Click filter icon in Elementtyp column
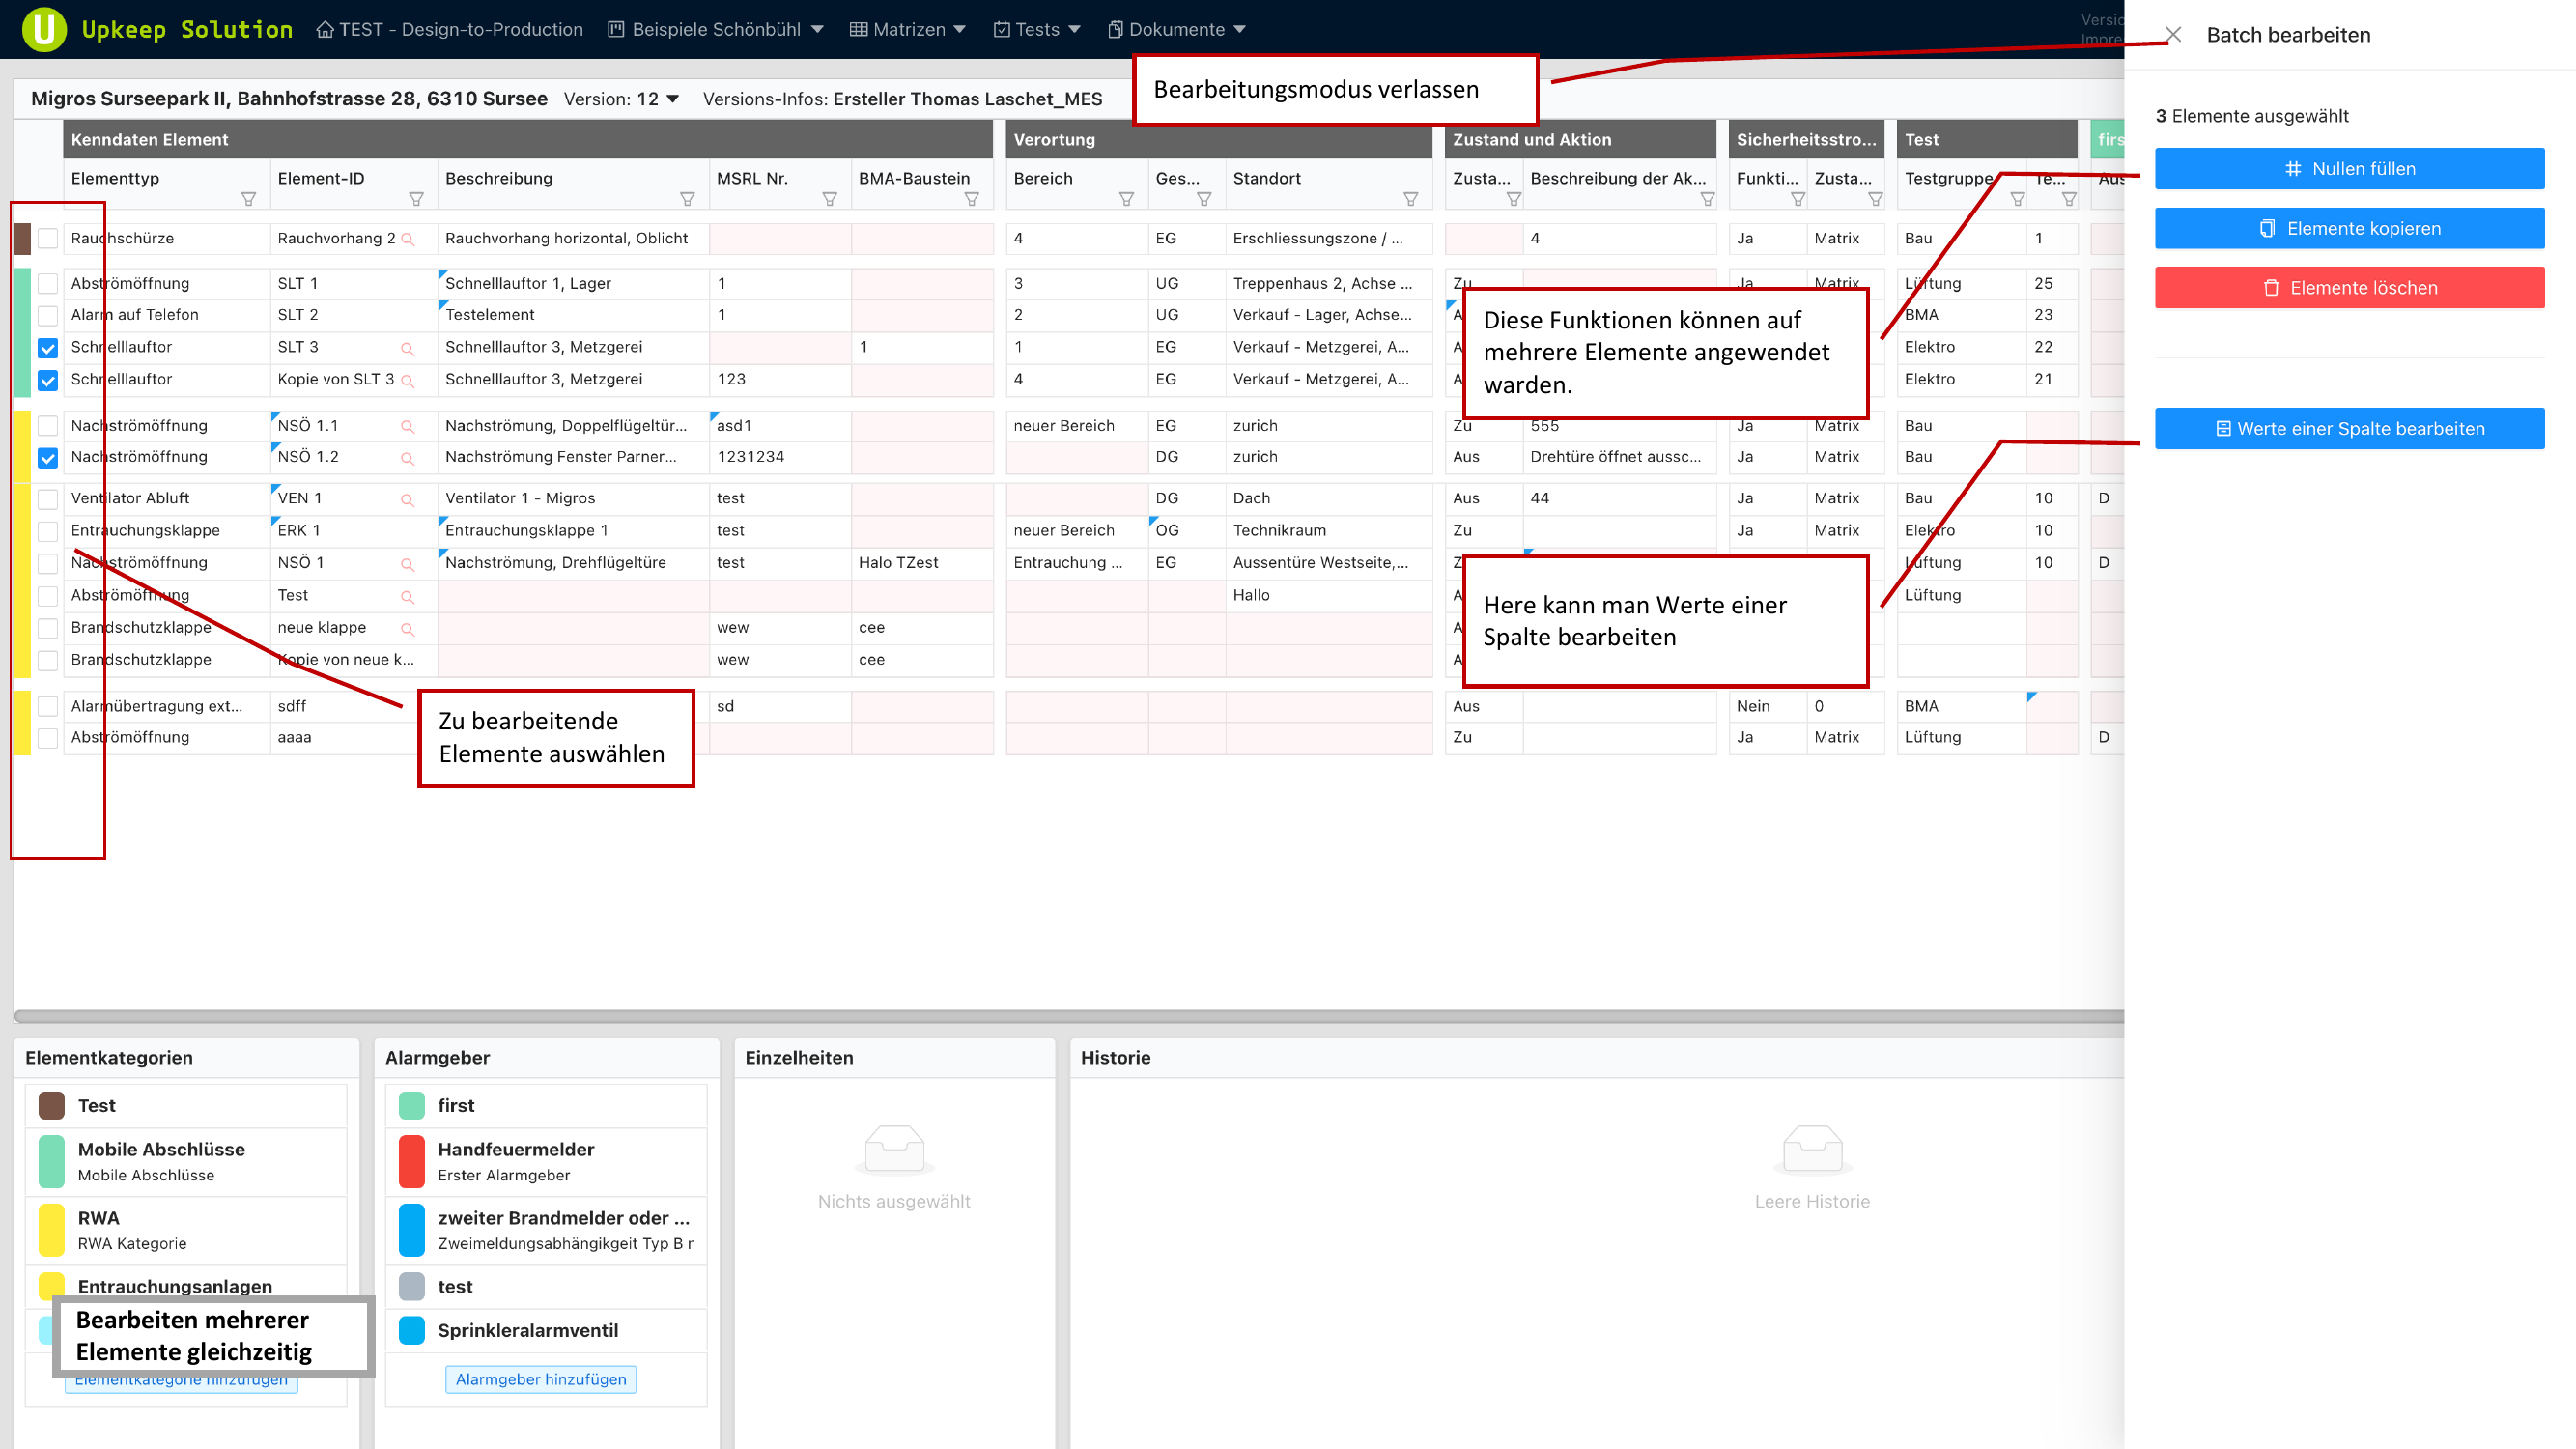Screen dimensions: 2576x1449 coord(249,199)
